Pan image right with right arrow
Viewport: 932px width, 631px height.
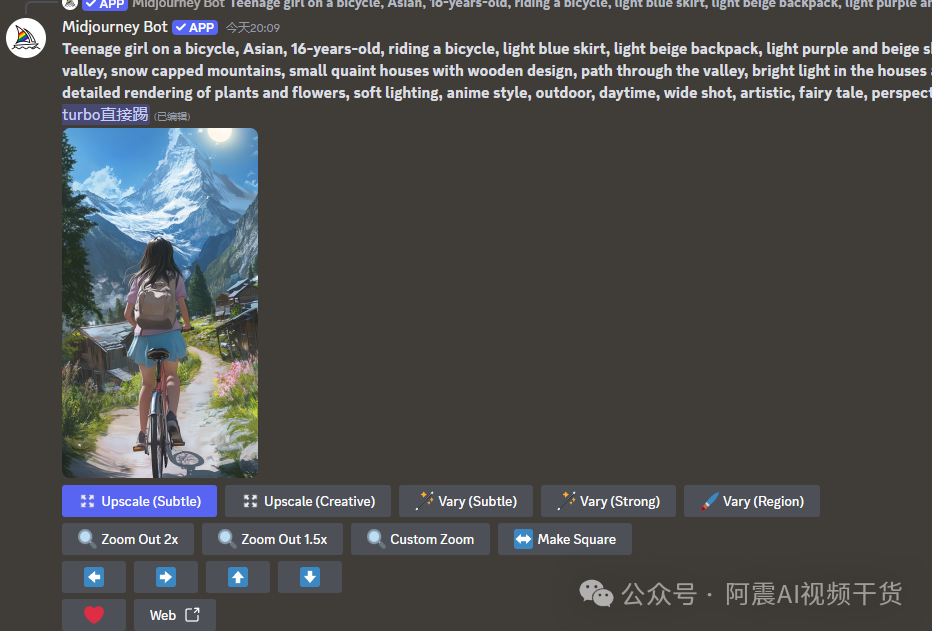tap(166, 577)
